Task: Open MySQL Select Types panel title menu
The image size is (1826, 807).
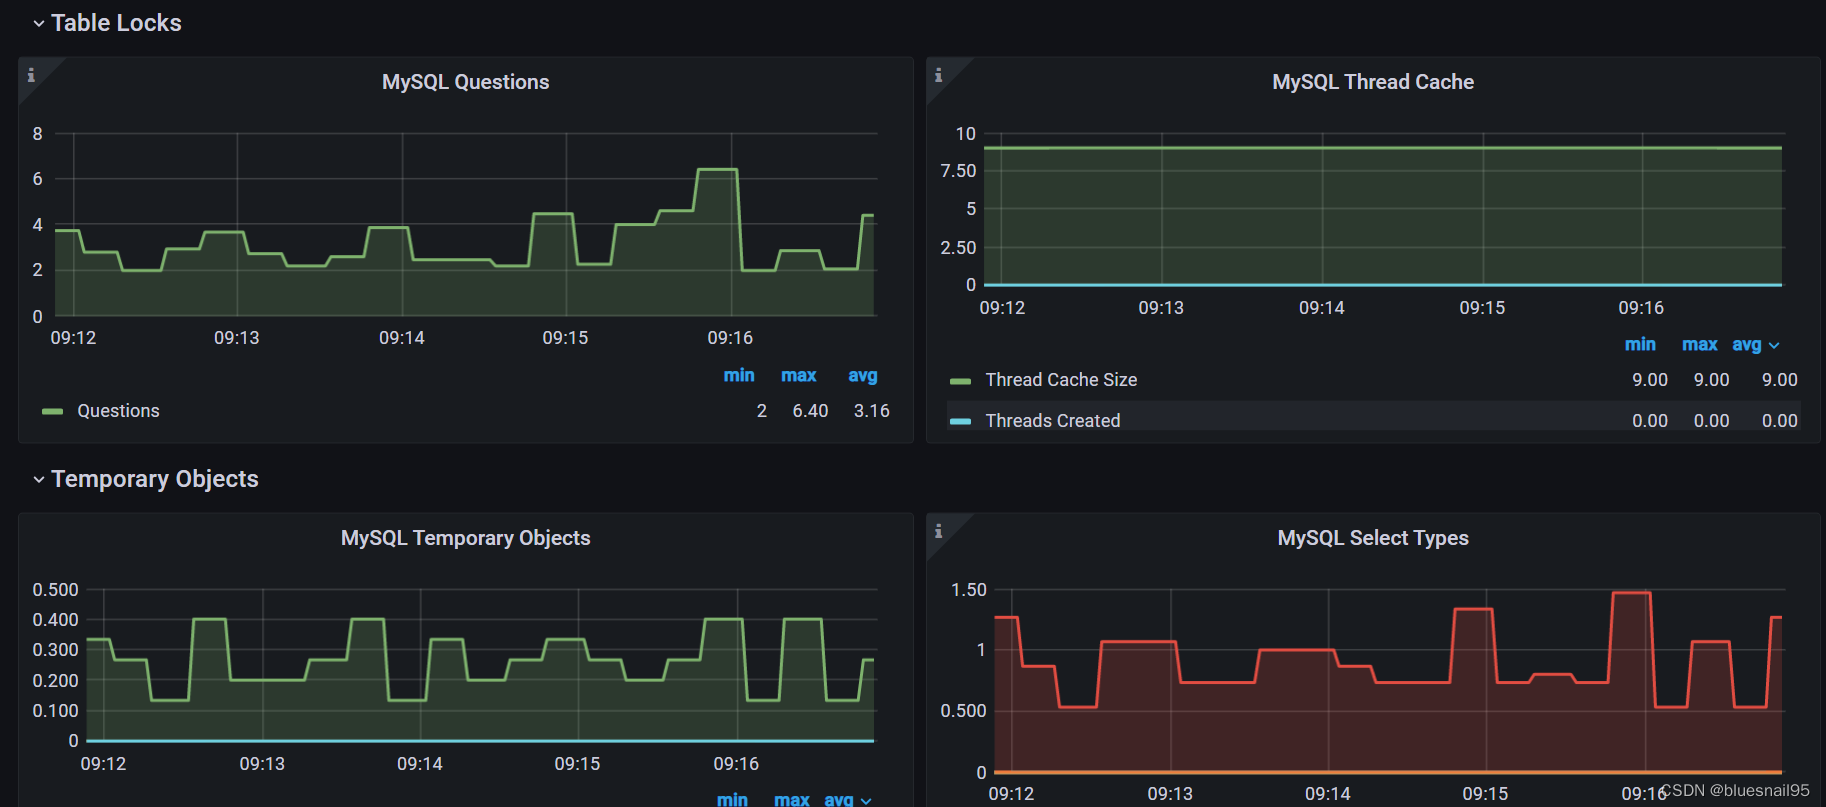Action: tap(1373, 538)
